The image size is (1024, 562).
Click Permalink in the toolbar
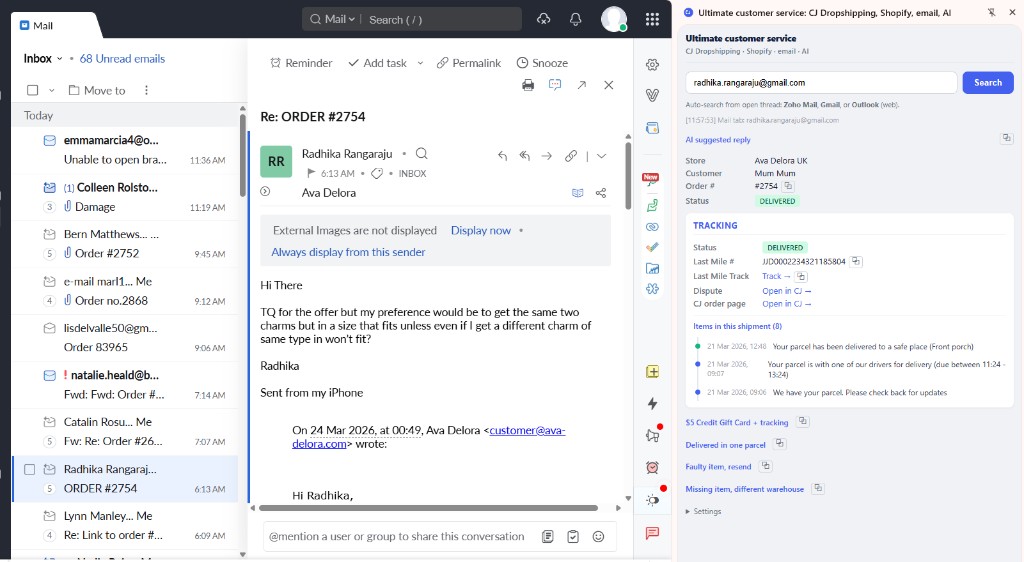click(x=469, y=63)
